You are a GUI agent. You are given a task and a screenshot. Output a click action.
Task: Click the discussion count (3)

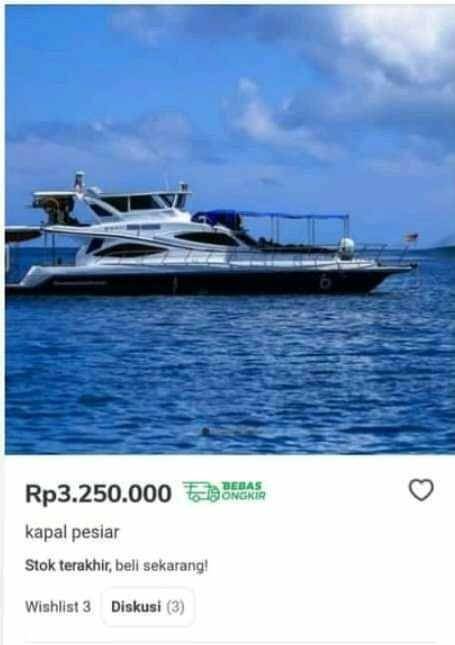point(176,607)
